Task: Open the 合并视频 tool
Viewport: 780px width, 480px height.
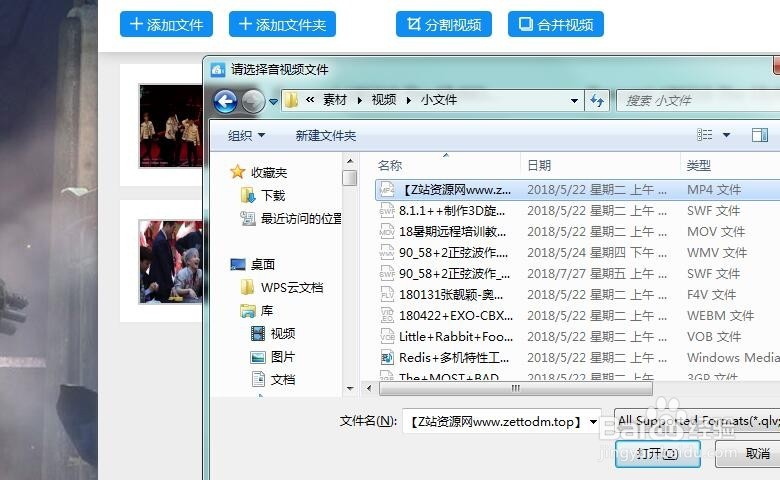Action: (x=556, y=24)
